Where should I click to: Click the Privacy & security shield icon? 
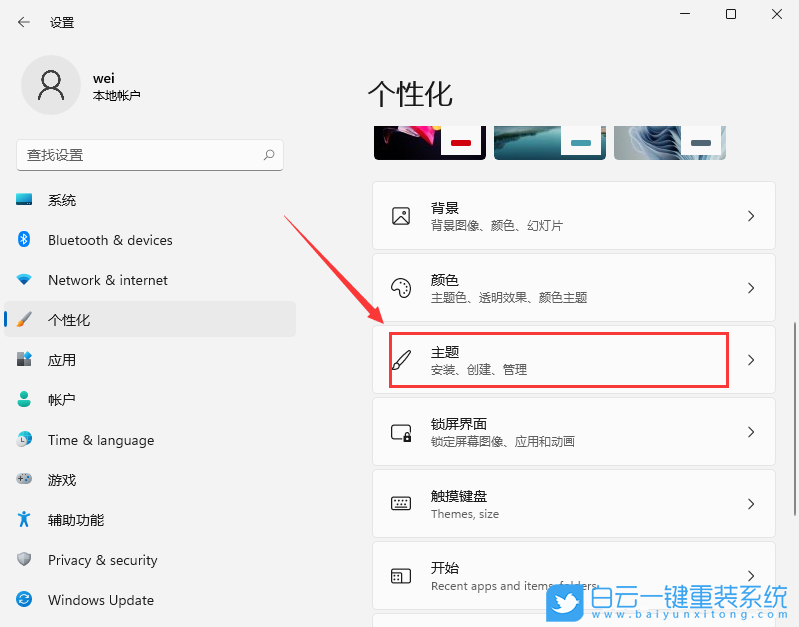click(24, 559)
